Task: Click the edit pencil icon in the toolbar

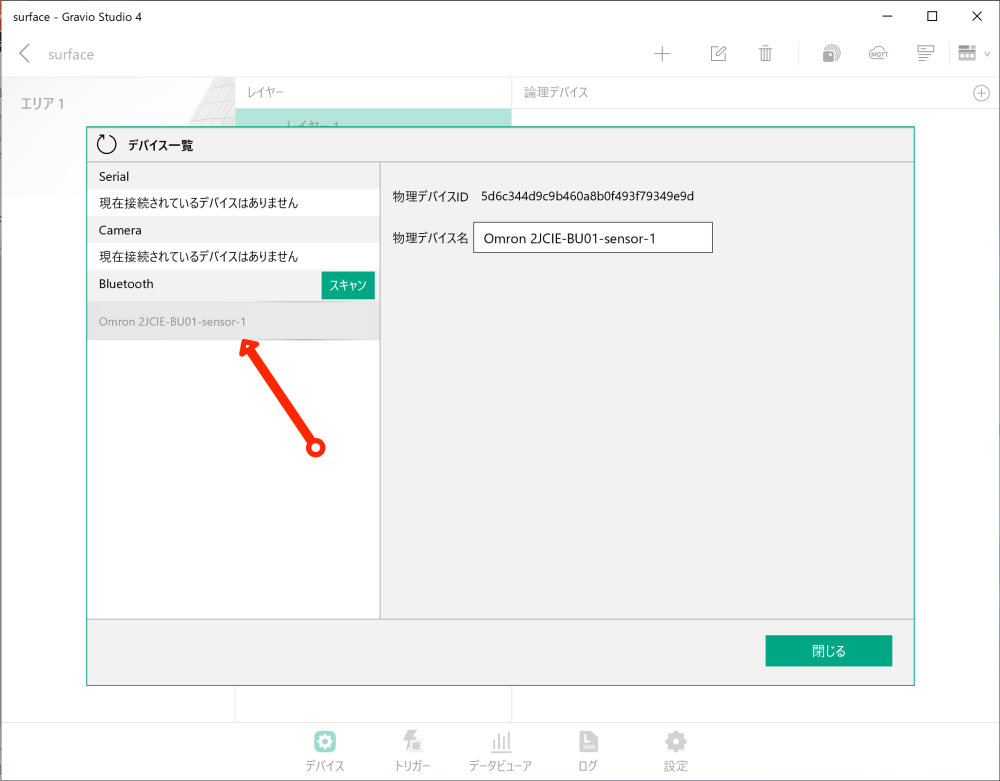Action: [x=718, y=54]
